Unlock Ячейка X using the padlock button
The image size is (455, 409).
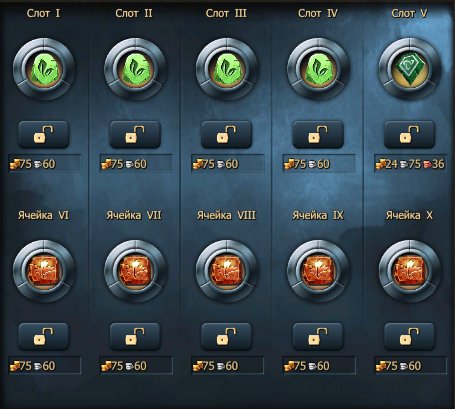pyautogui.click(x=410, y=336)
